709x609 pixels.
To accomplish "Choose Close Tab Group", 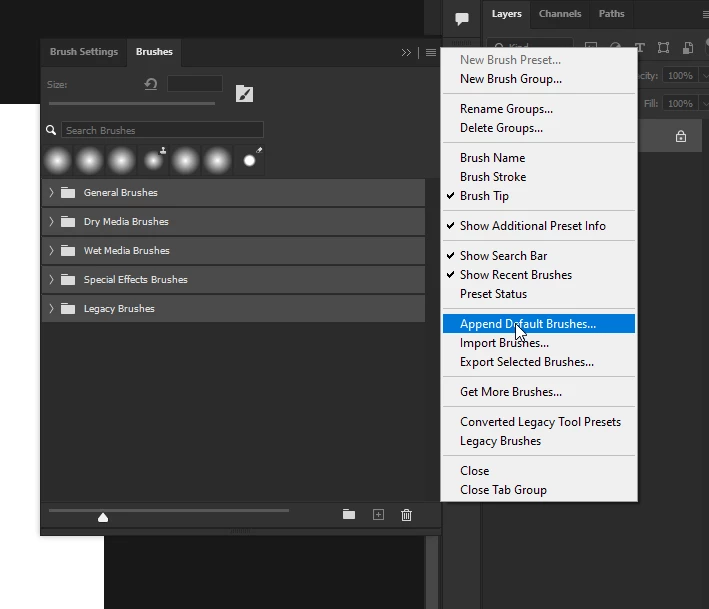I will click(539, 490).
